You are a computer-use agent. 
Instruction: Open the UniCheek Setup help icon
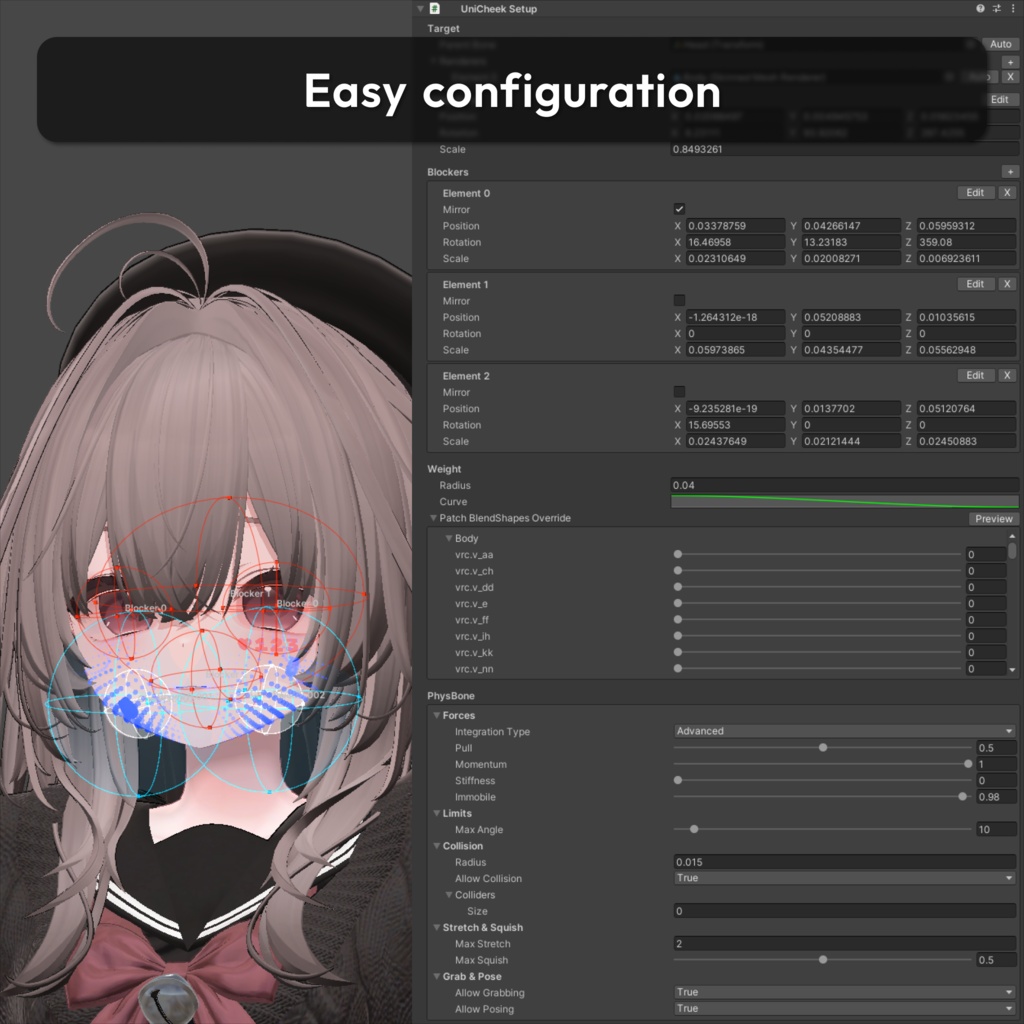coord(980,8)
